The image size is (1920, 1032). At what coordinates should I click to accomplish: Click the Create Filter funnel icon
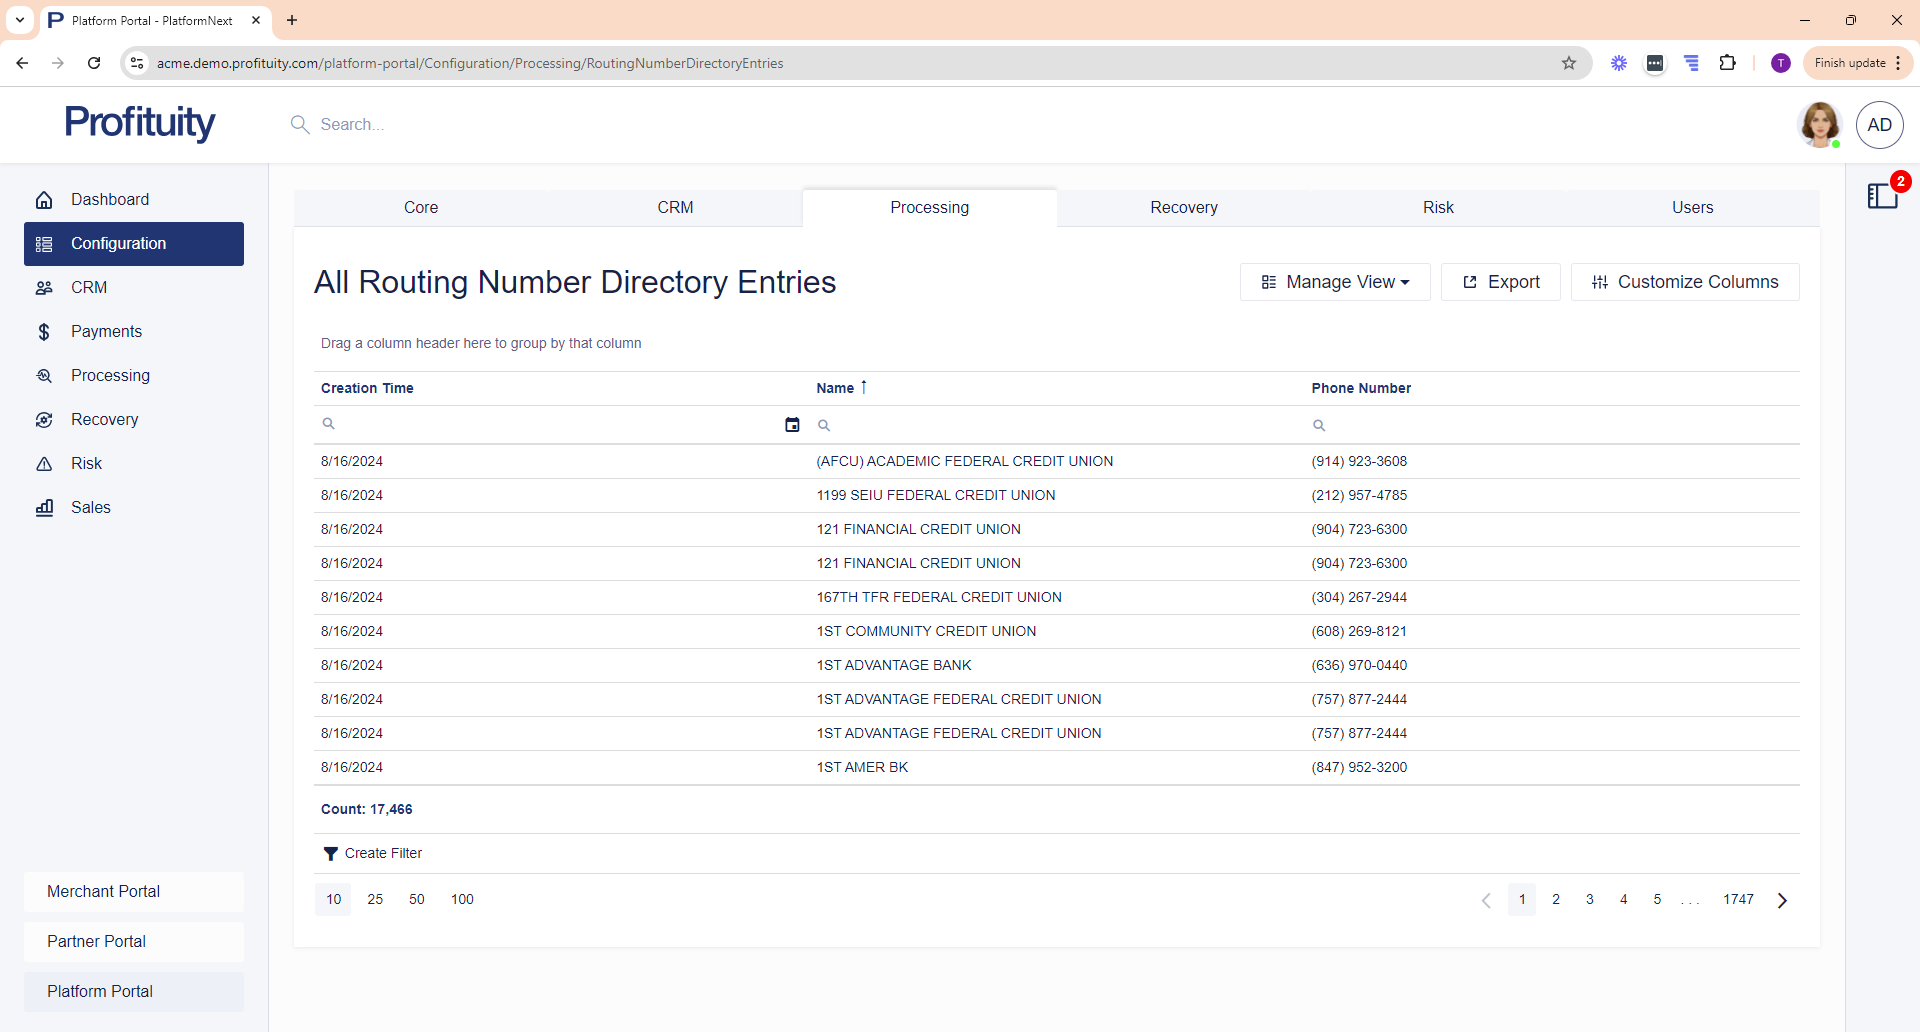pos(330,854)
